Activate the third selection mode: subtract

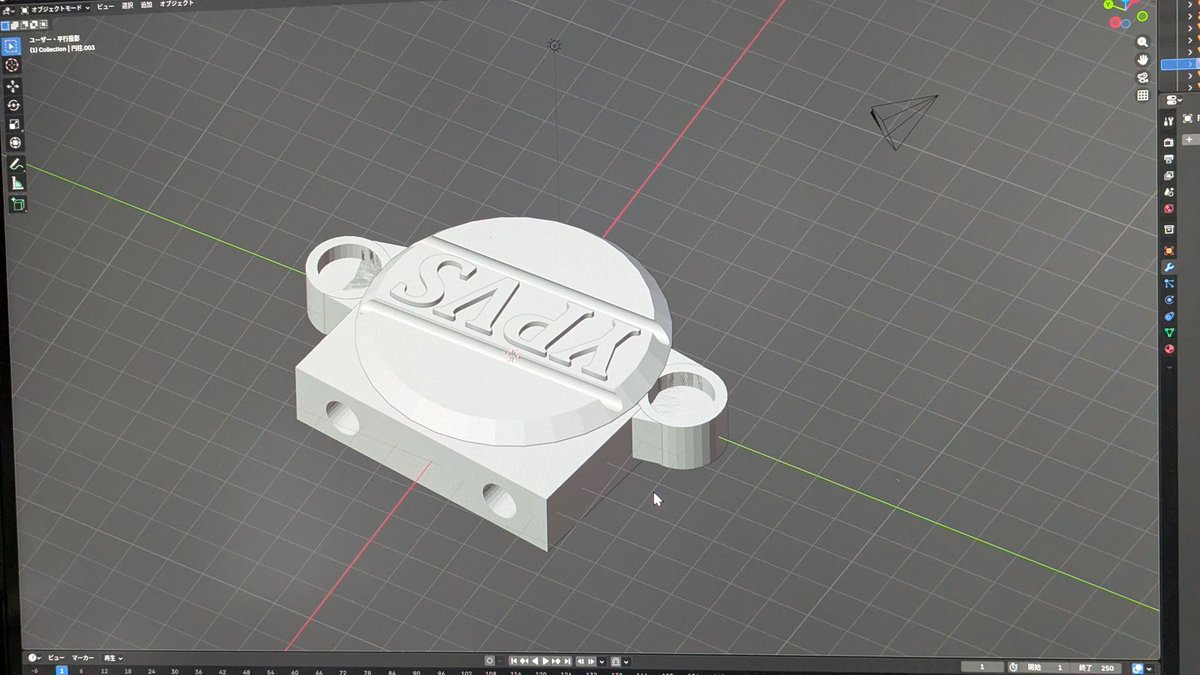(24, 25)
